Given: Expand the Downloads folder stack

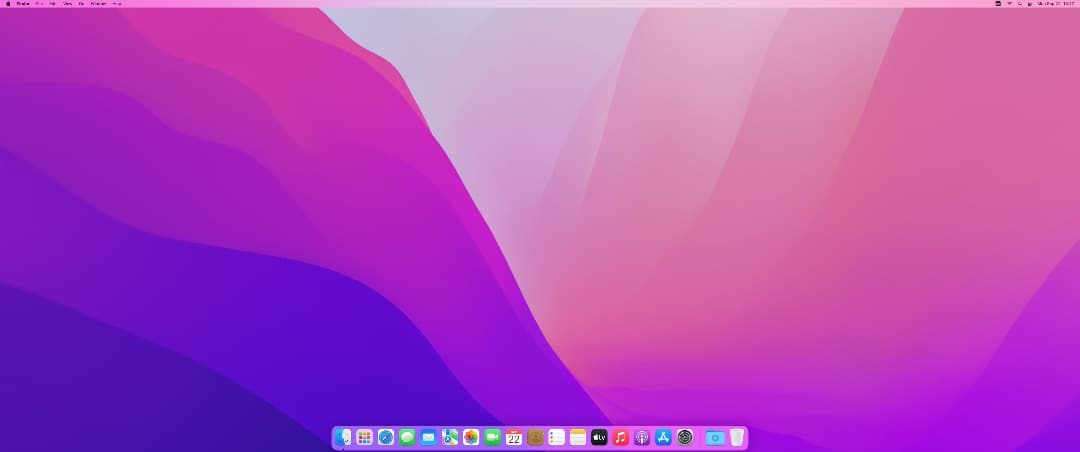Looking at the screenshot, I should click(x=715, y=437).
